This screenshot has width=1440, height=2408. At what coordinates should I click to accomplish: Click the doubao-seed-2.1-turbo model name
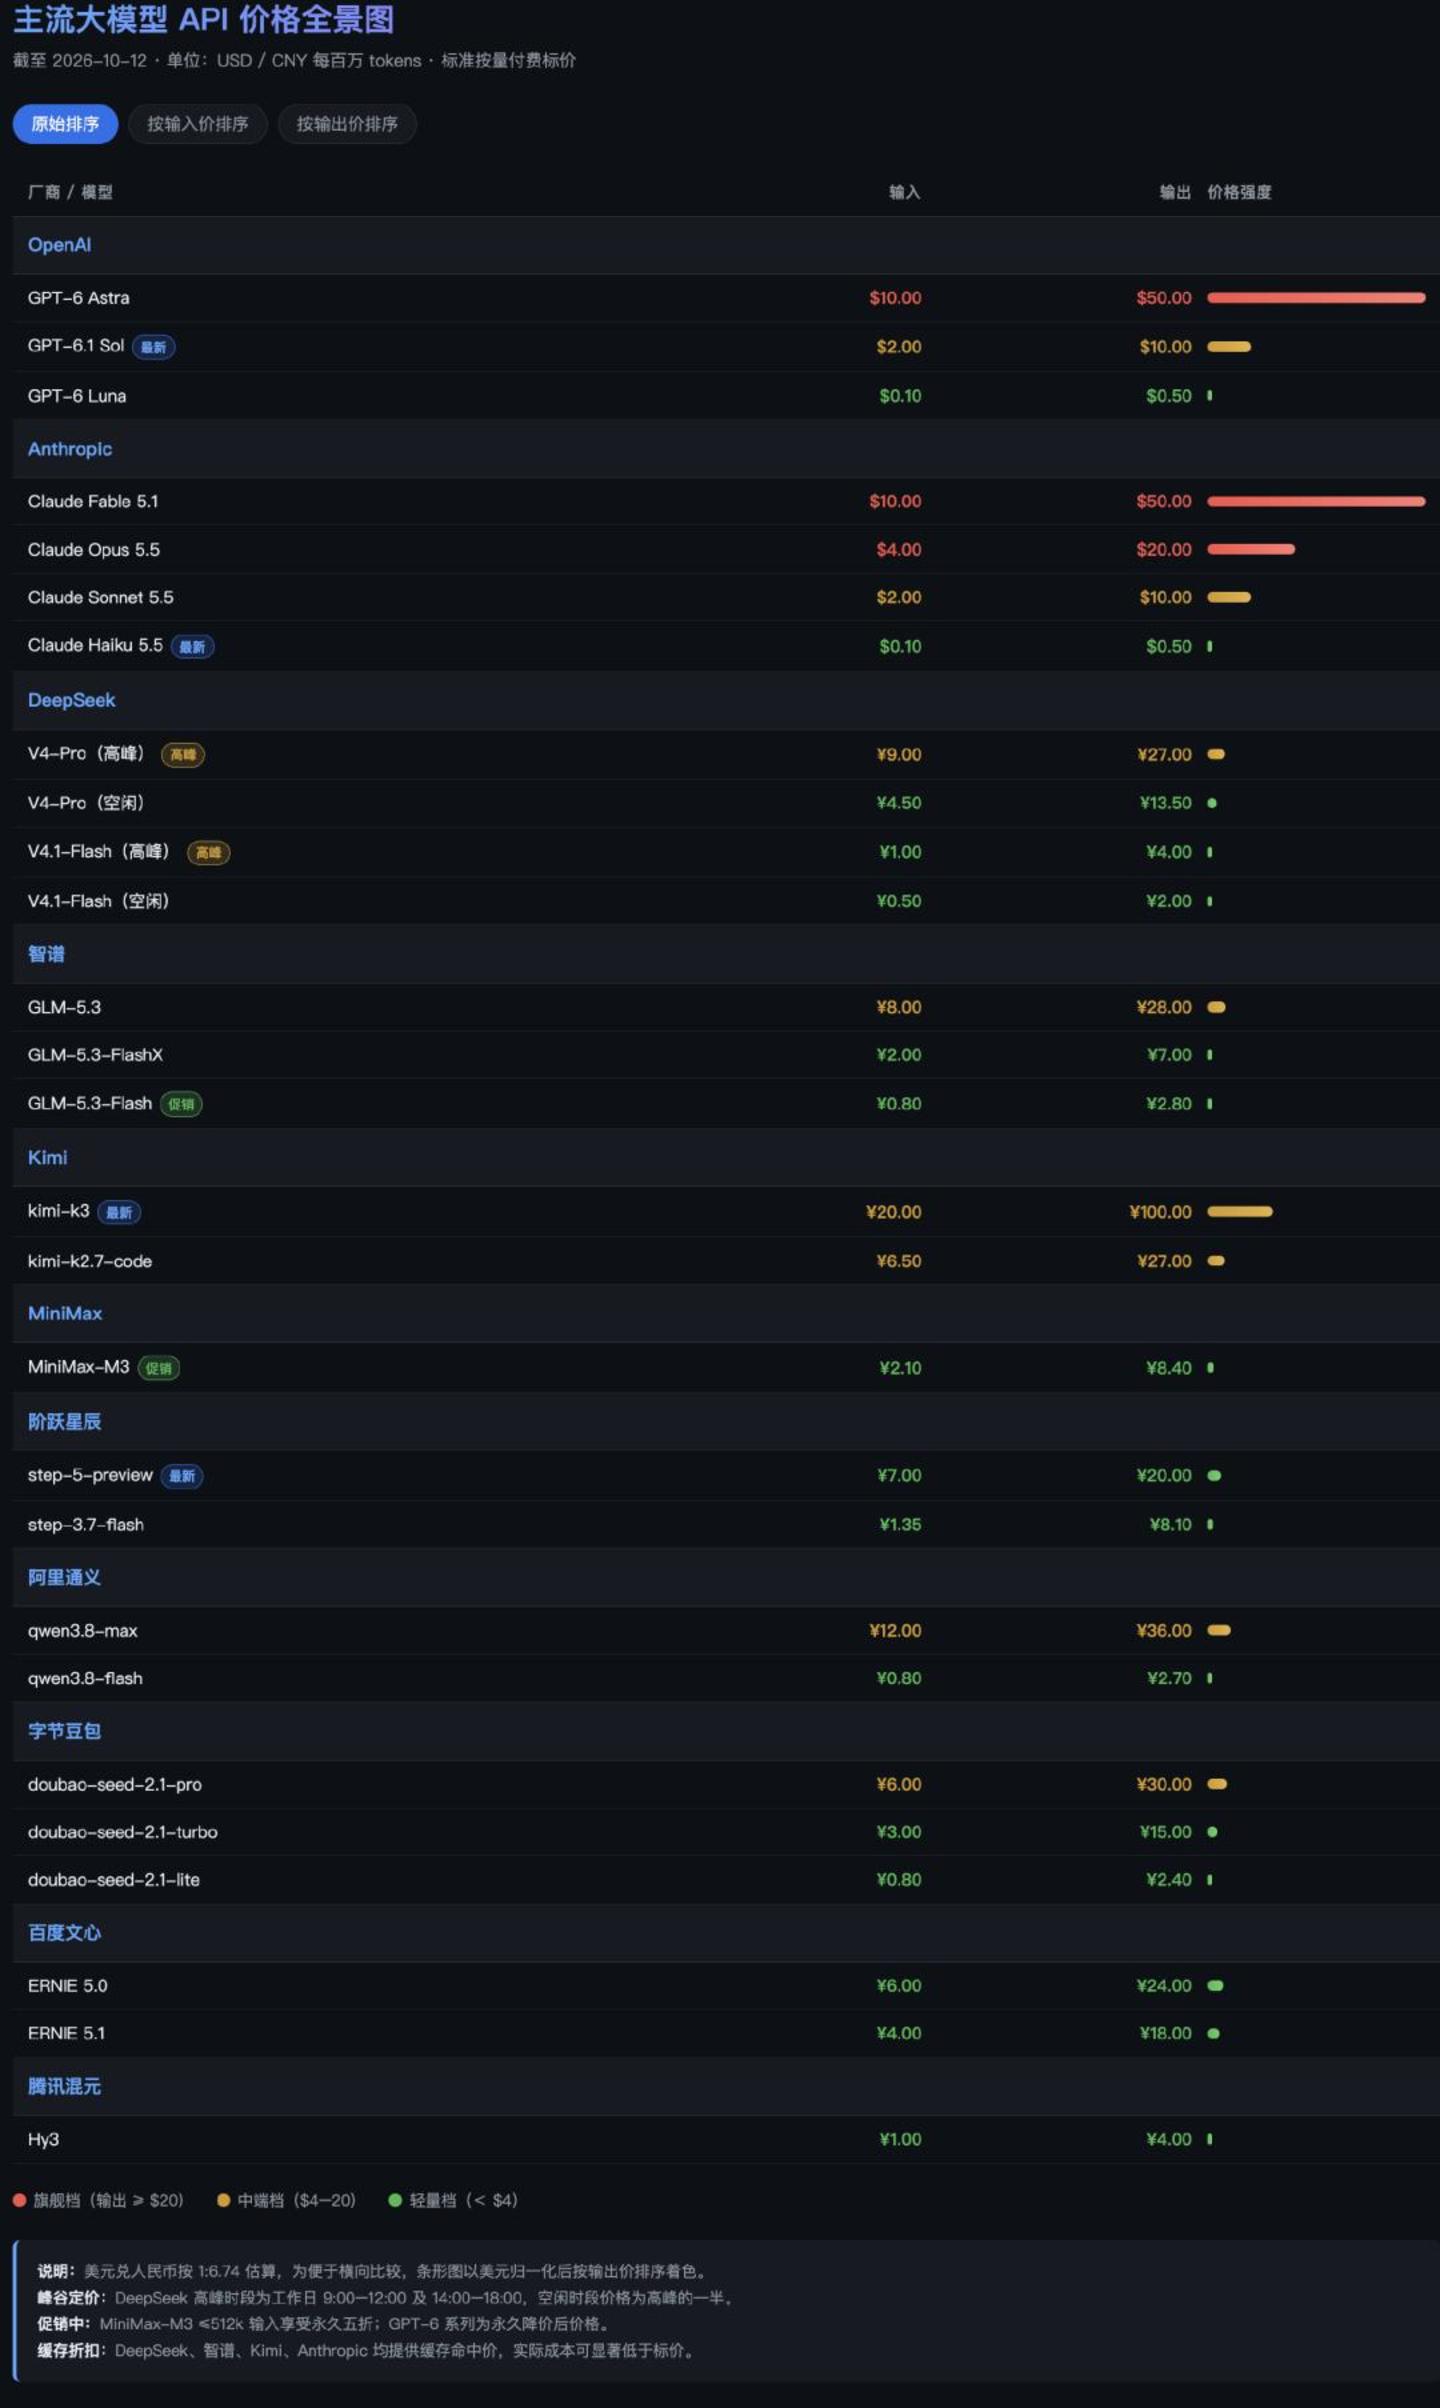pos(123,1832)
